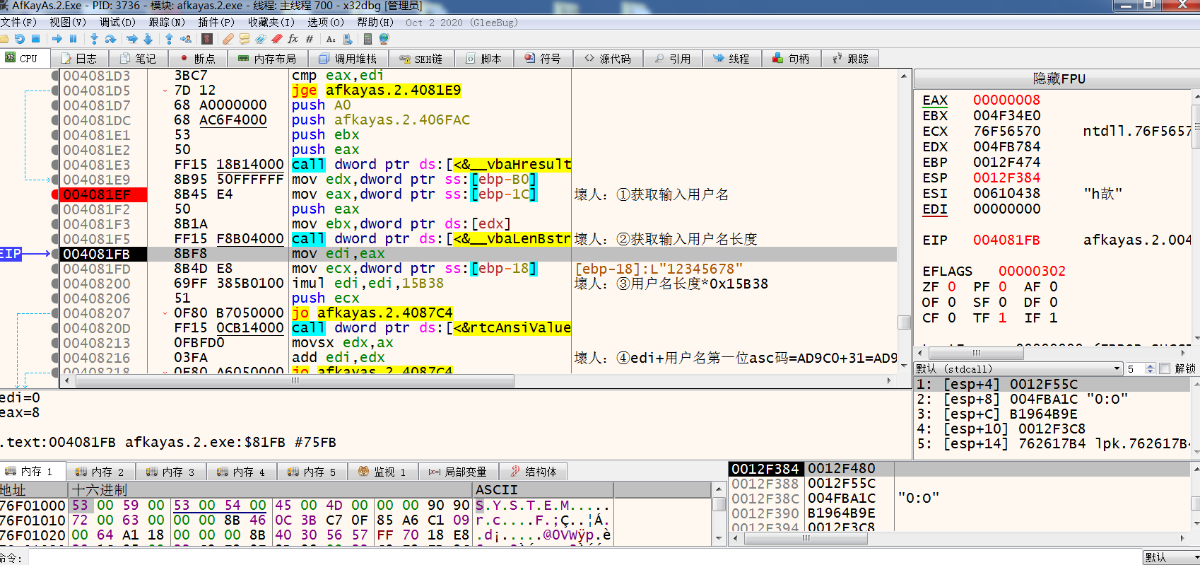Click the Pause execution toolbar icon
The image size is (1200, 565).
click(73, 39)
